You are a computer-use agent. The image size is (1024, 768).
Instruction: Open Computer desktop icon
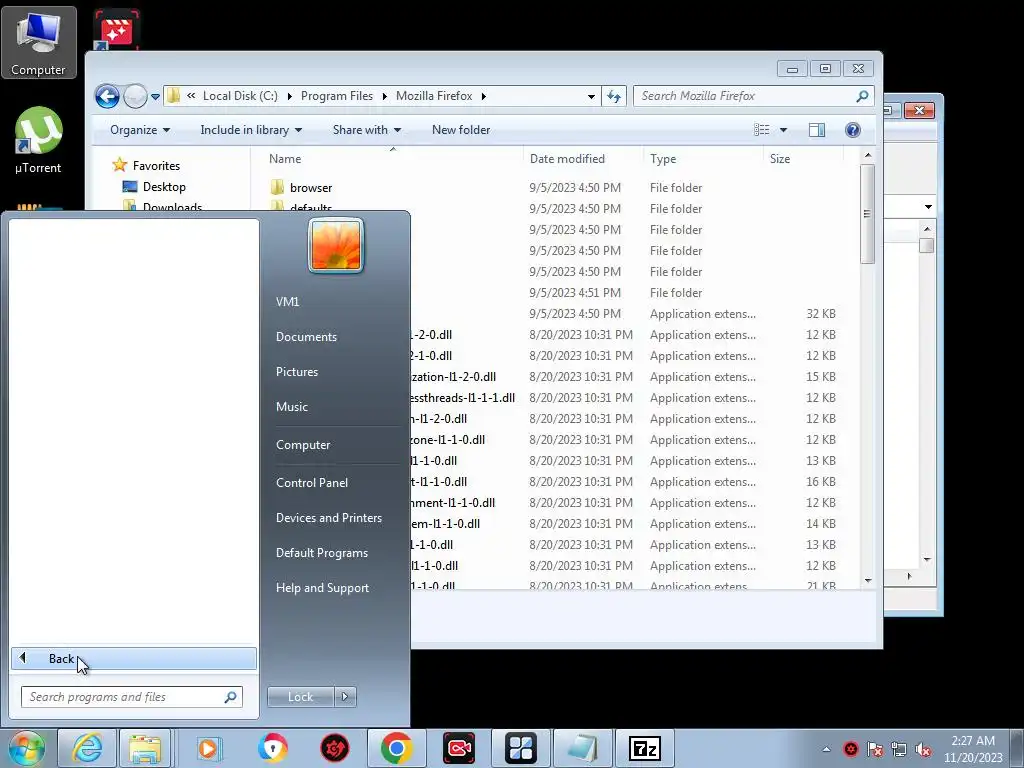click(x=39, y=42)
